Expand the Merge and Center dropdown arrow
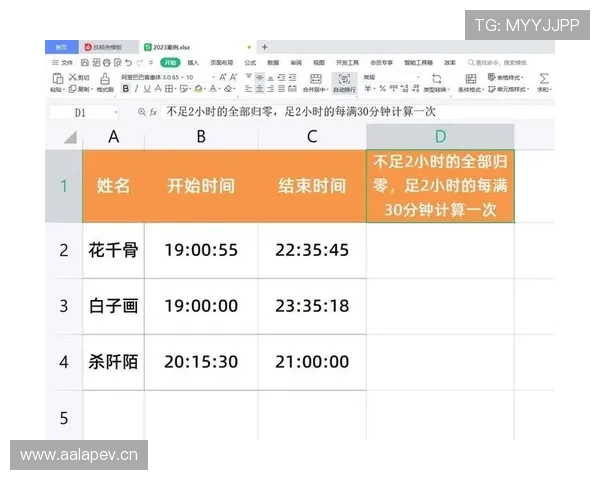Image resolution: width=600 pixels, height=480 pixels. click(328, 90)
